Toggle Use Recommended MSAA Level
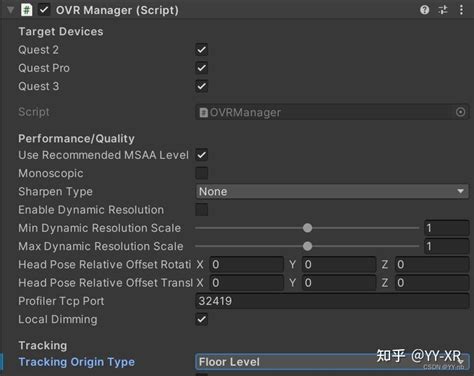The width and height of the screenshot is (474, 376). [202, 155]
